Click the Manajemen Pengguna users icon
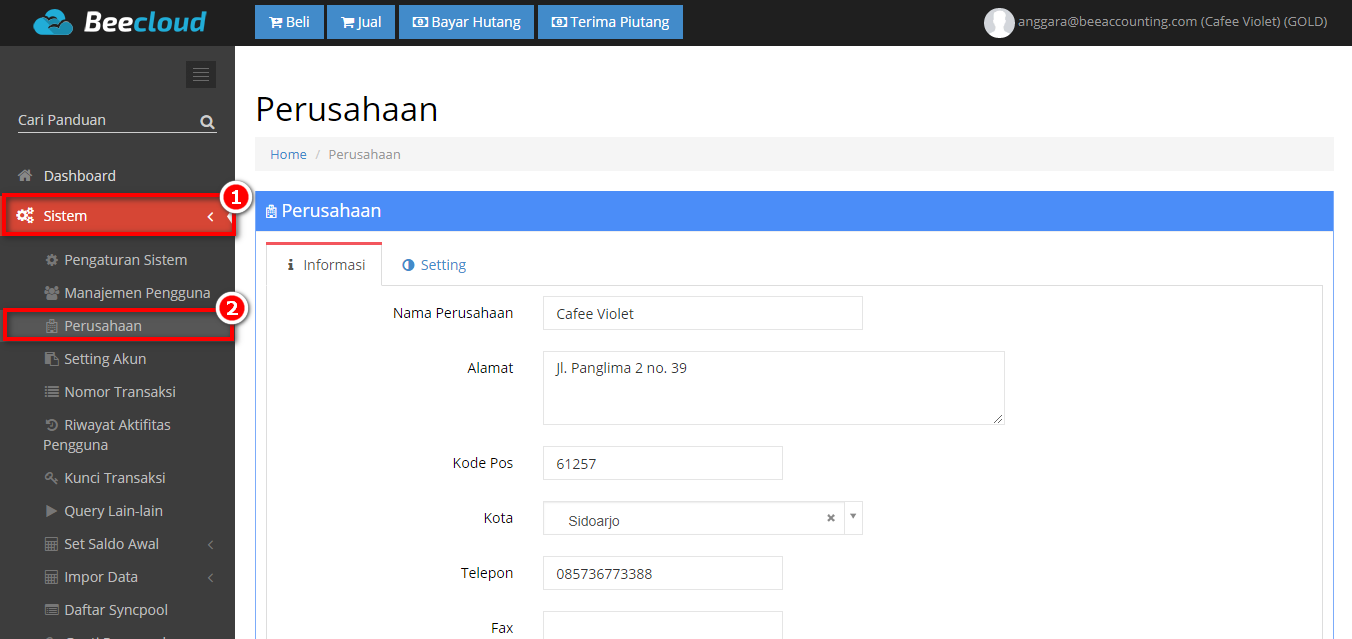 point(52,293)
